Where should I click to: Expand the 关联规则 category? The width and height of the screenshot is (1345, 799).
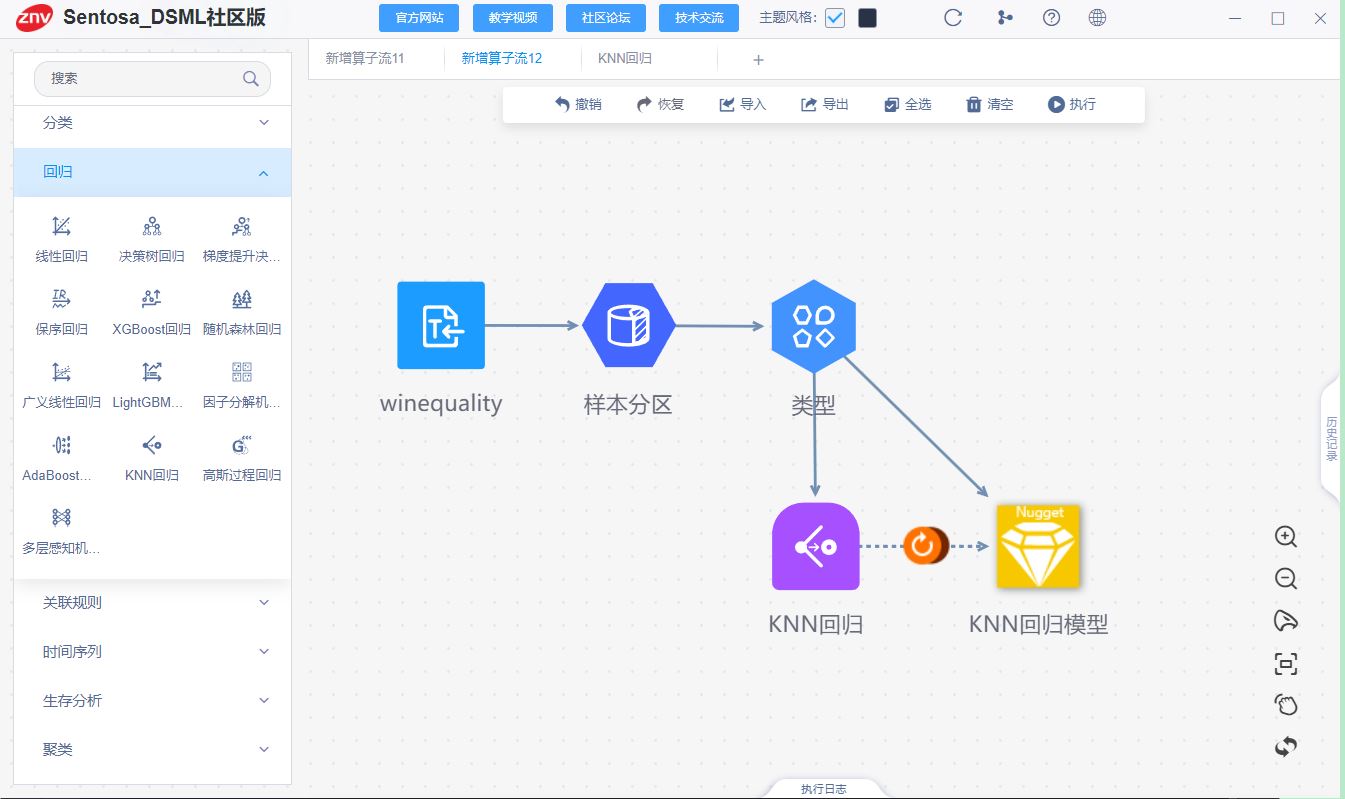[152, 603]
